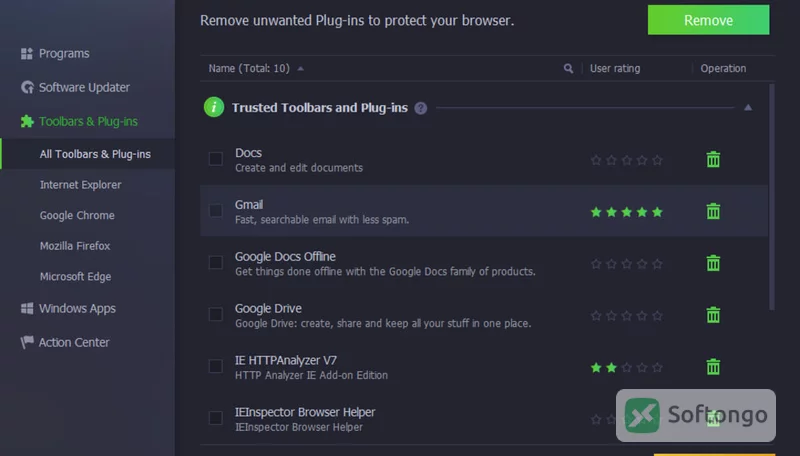This screenshot has height=456, width=800.
Task: Show Mozilla Firefox plug-ins
Action: coord(75,246)
